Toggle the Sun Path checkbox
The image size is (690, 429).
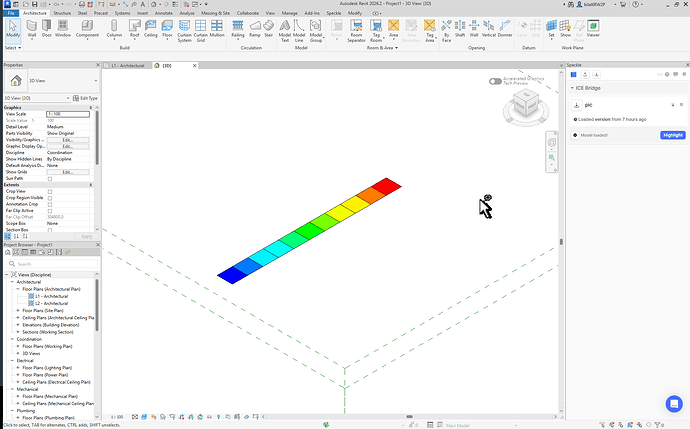50,179
